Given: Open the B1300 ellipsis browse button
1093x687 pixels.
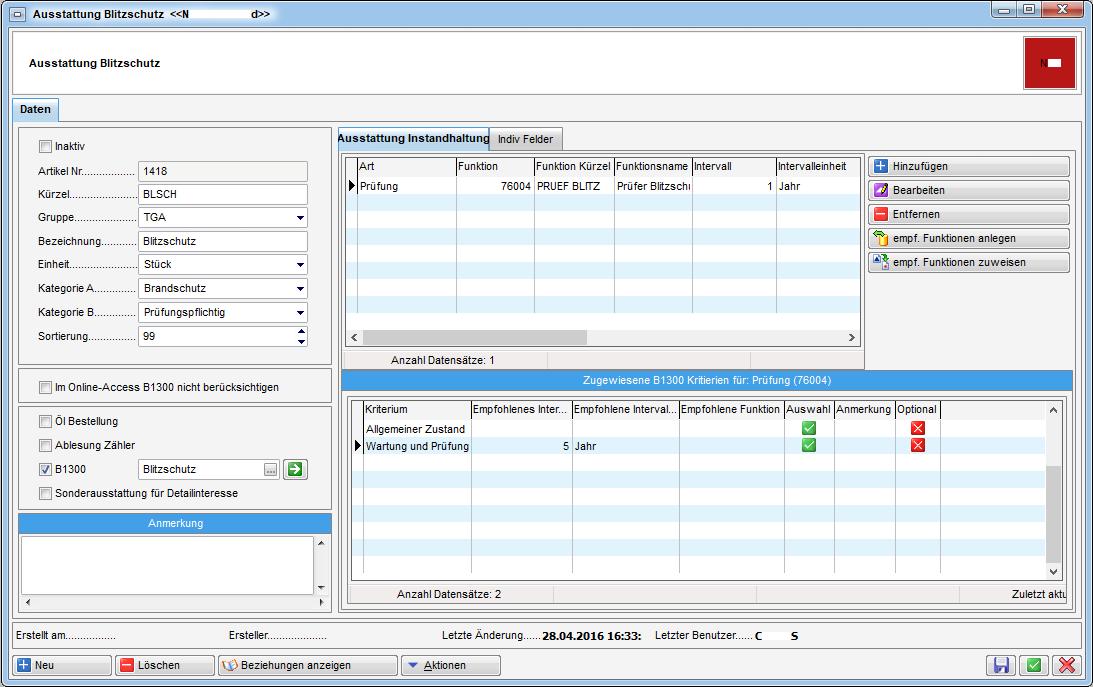Looking at the screenshot, I should coord(270,469).
